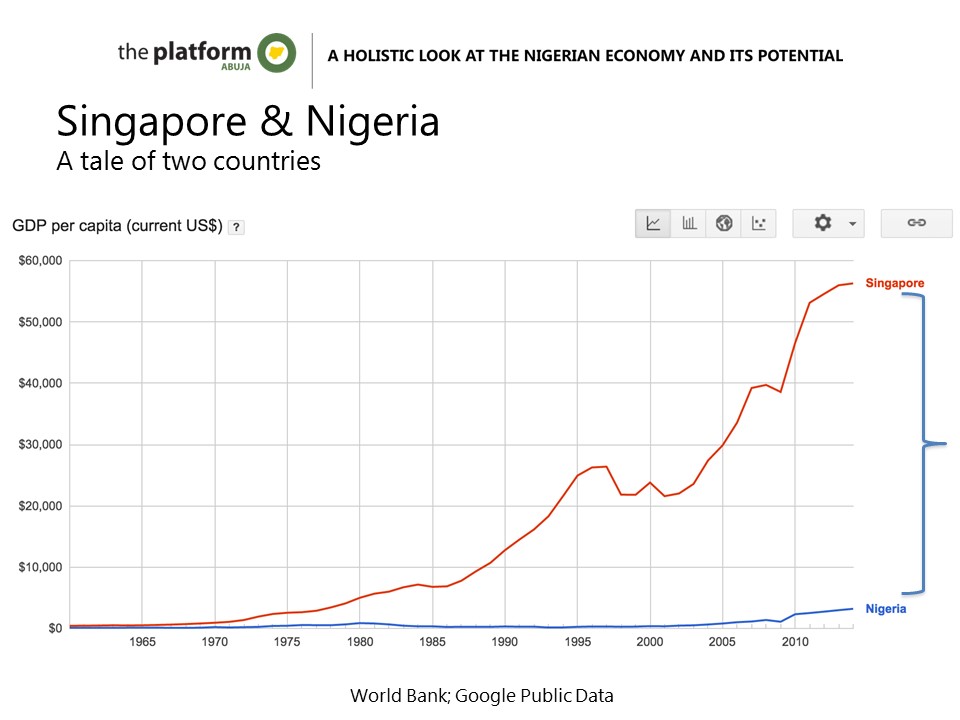The image size is (960, 720).
Task: Select the line chart view icon
Action: click(653, 223)
